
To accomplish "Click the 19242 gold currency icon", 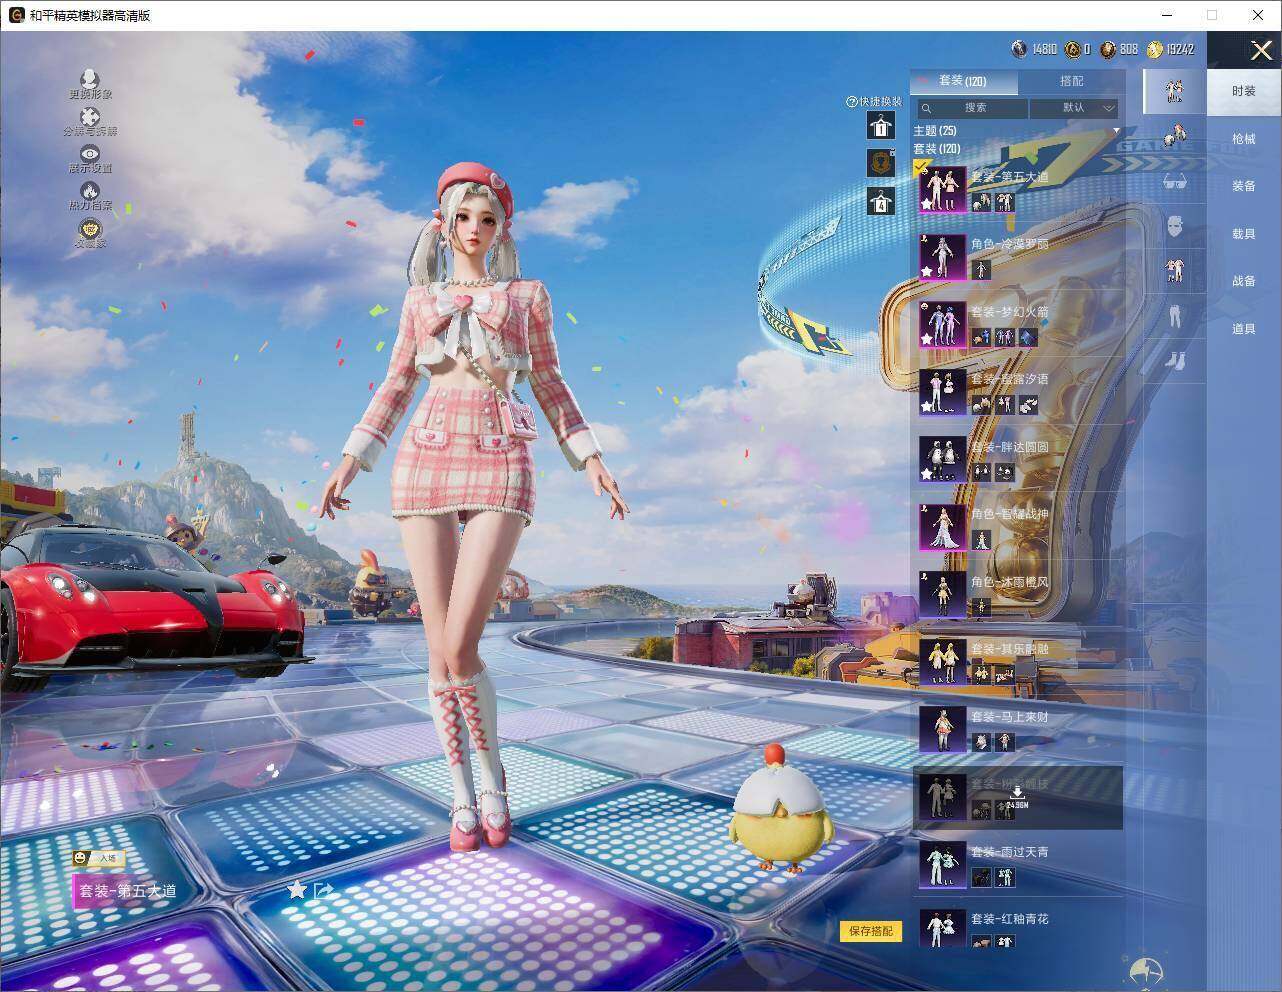I will click(x=1154, y=49).
